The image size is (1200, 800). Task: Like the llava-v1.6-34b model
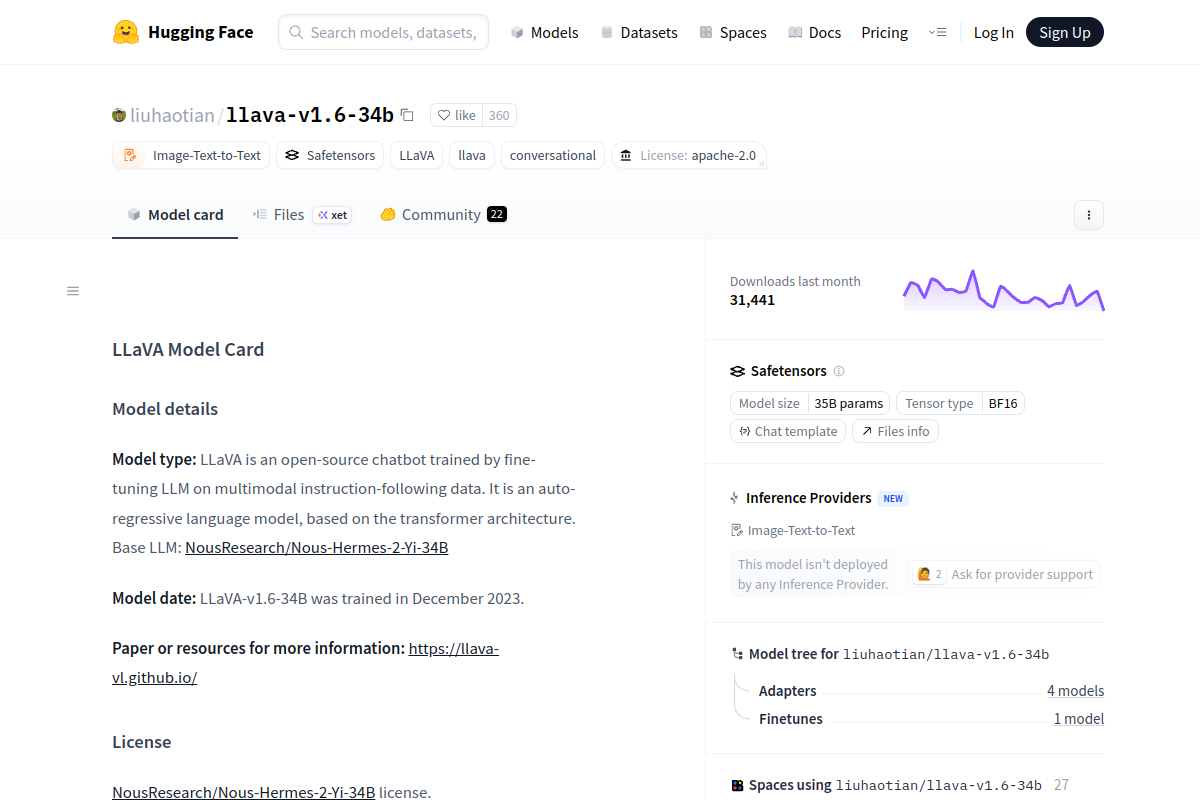click(x=457, y=115)
